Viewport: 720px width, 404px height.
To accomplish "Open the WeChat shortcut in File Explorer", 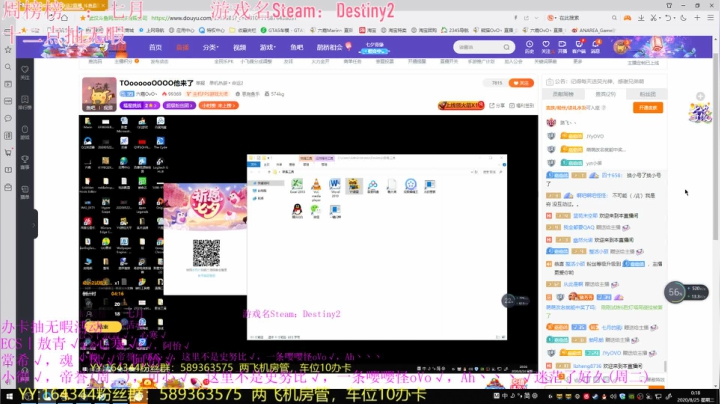I will [x=315, y=211].
